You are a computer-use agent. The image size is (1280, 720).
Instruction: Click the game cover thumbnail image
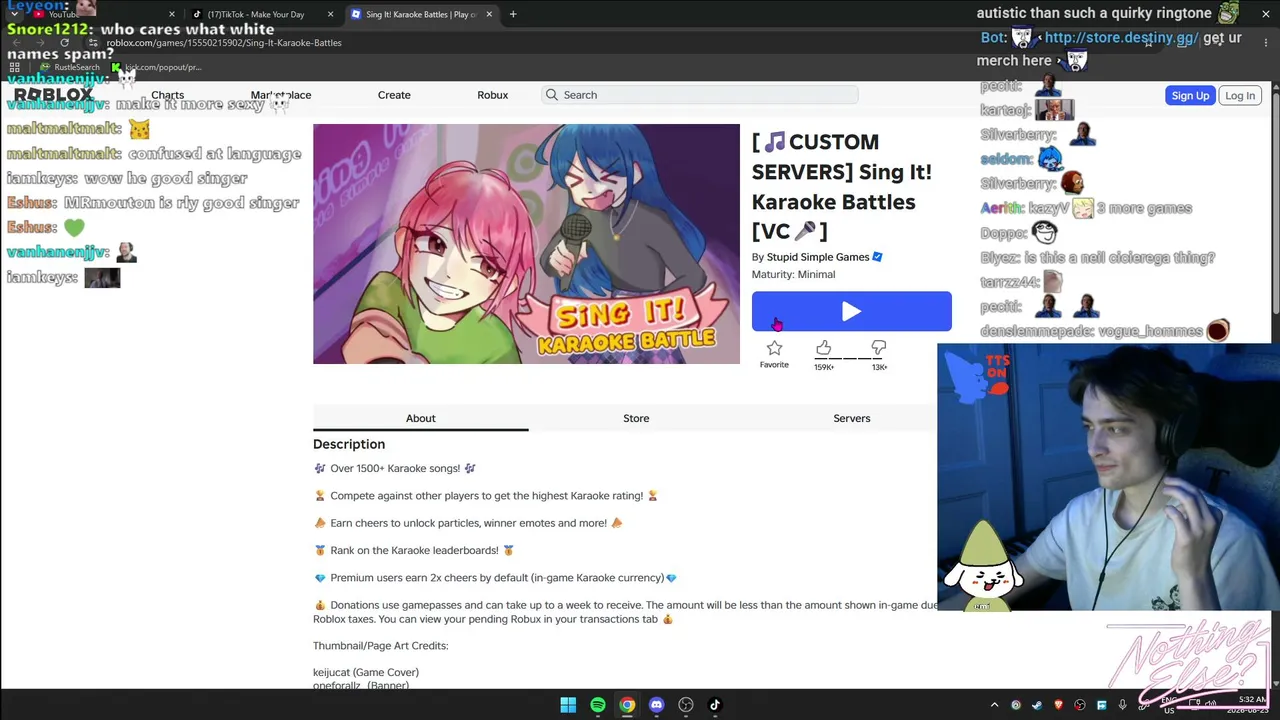(526, 244)
